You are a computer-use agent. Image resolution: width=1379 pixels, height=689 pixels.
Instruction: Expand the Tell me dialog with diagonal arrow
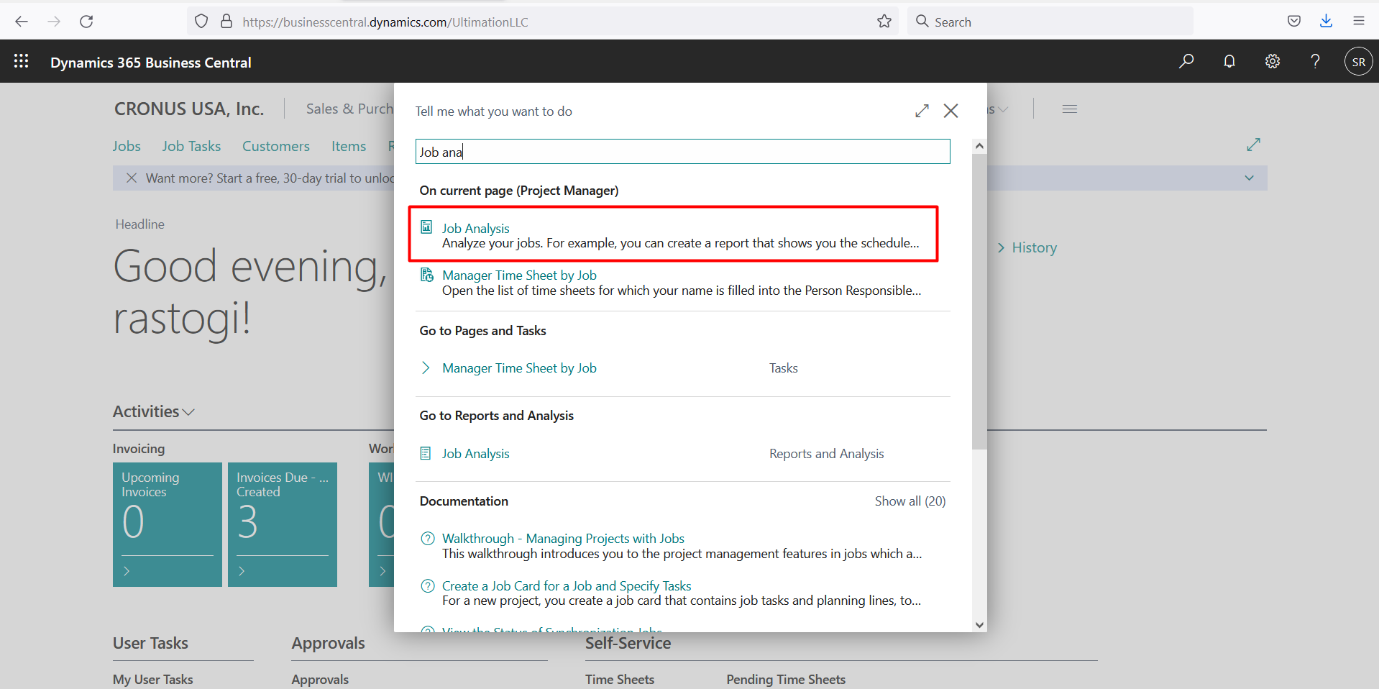(x=921, y=110)
